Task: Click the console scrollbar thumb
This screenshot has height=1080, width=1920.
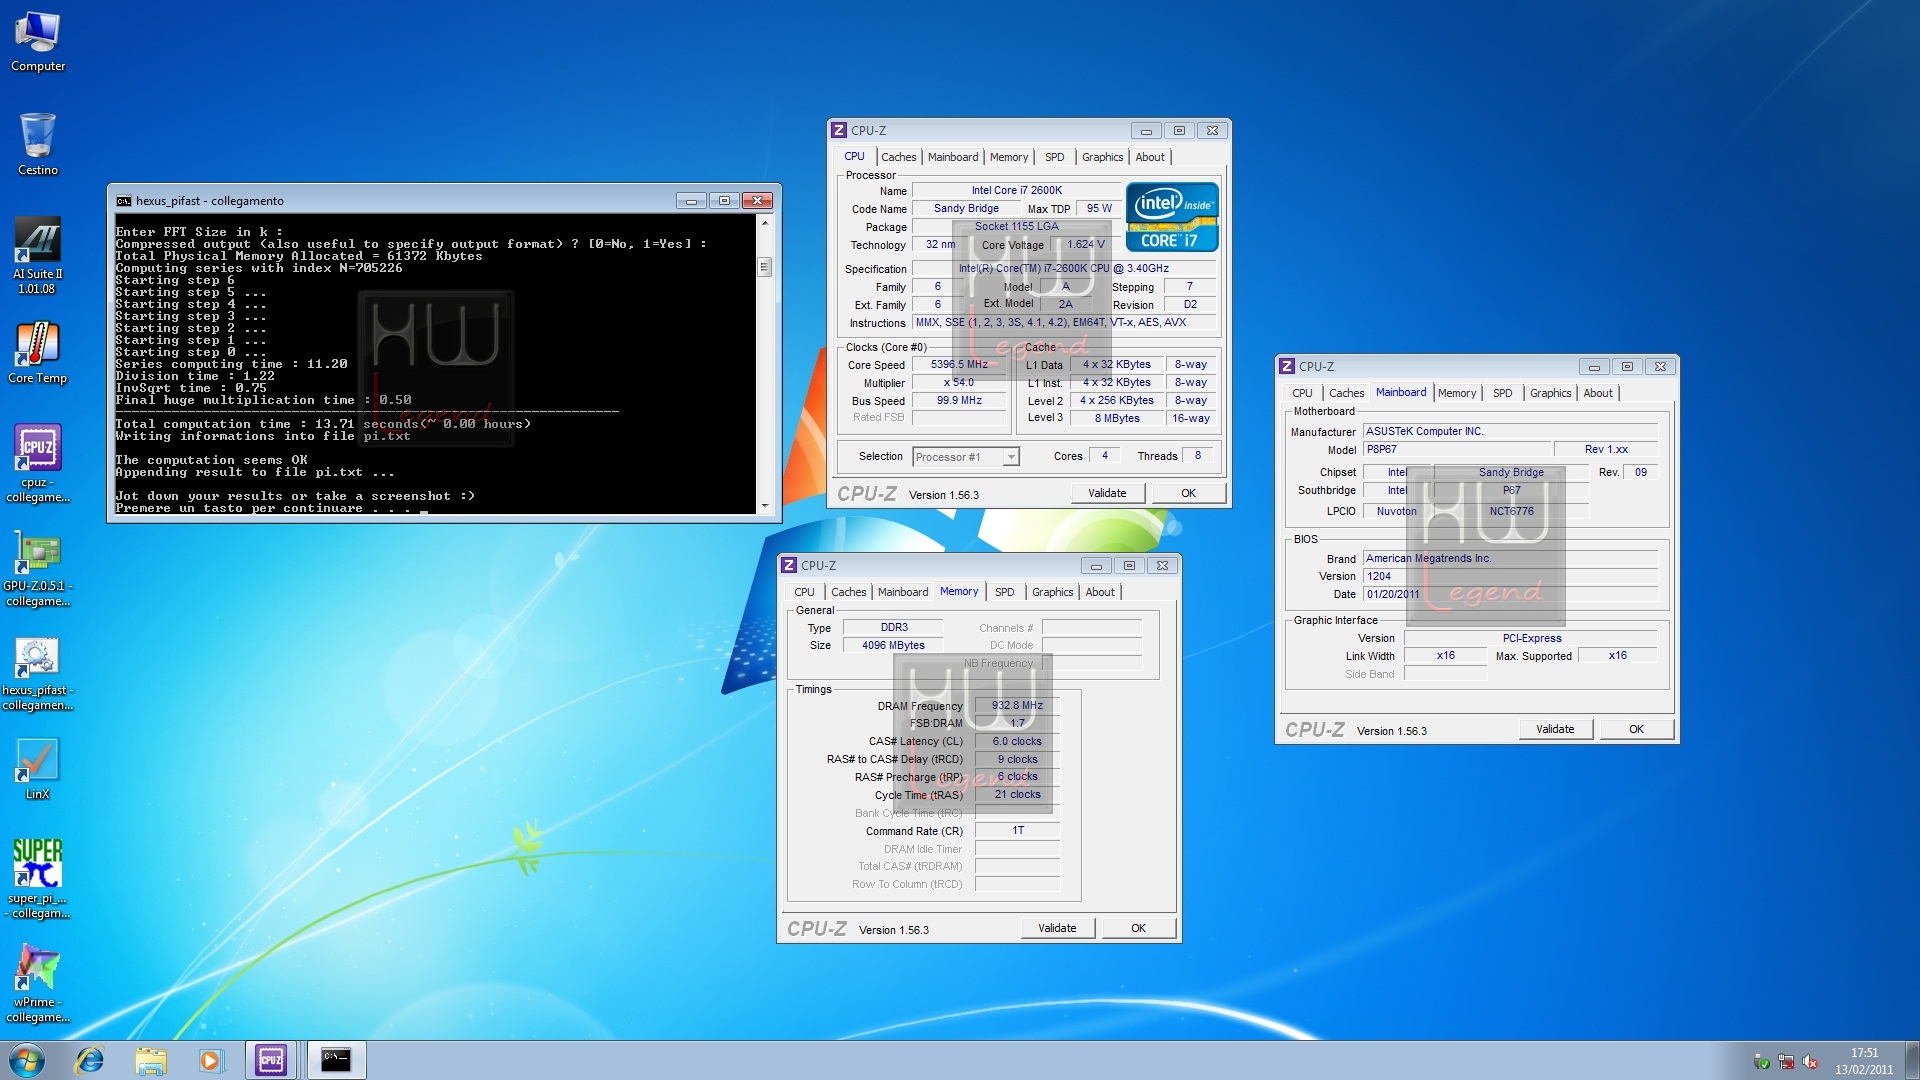Action: (765, 267)
